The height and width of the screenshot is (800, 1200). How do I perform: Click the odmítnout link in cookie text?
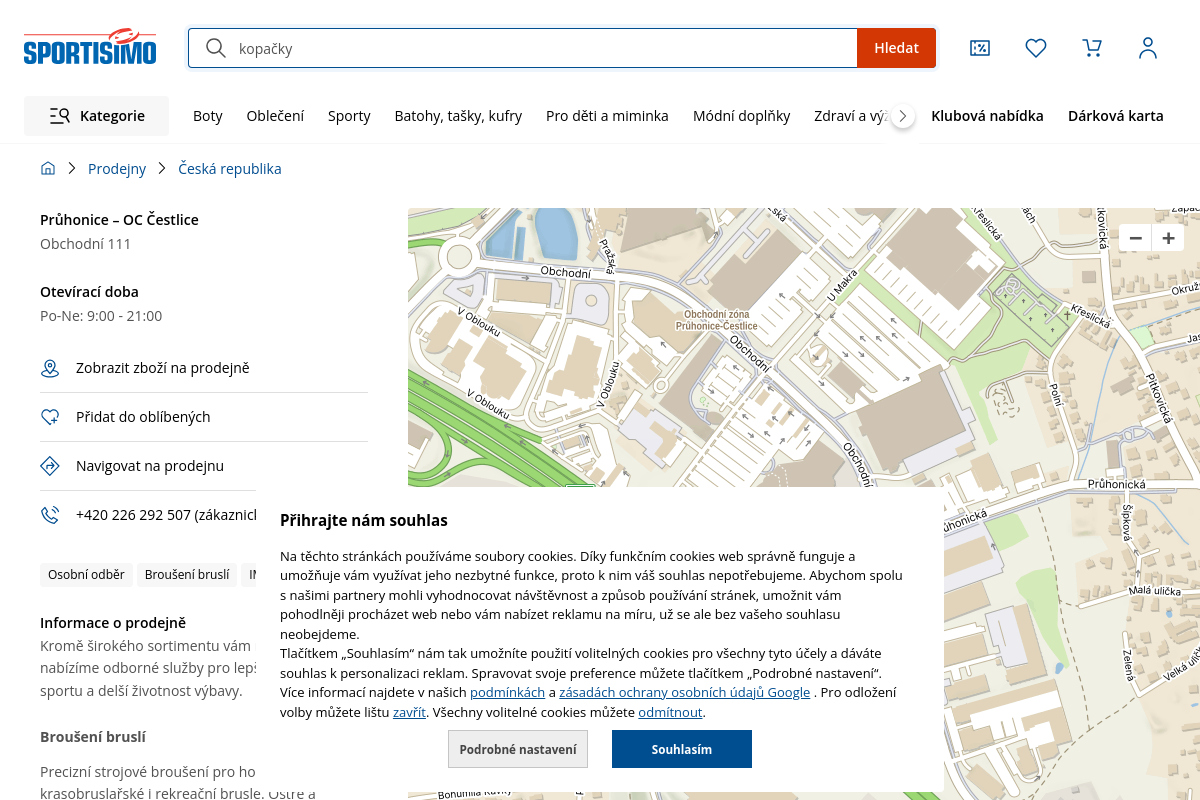tap(670, 713)
